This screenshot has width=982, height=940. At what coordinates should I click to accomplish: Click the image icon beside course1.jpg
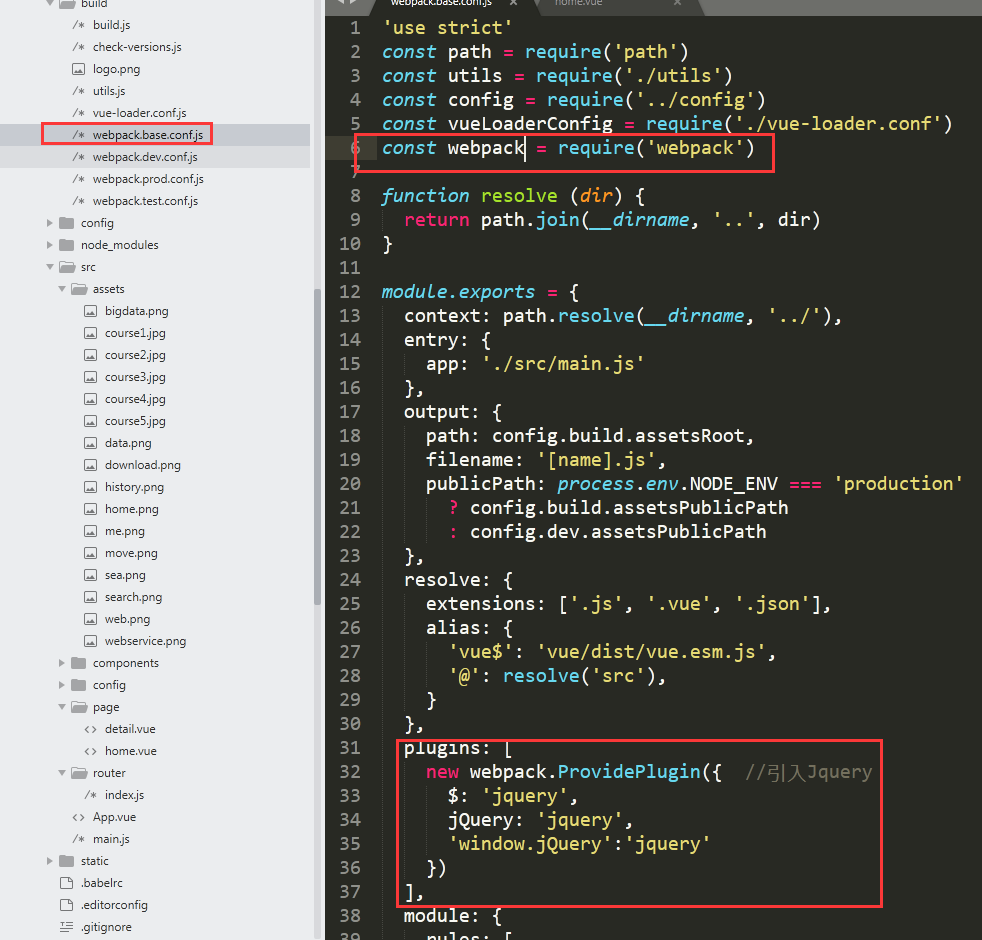tap(91, 333)
